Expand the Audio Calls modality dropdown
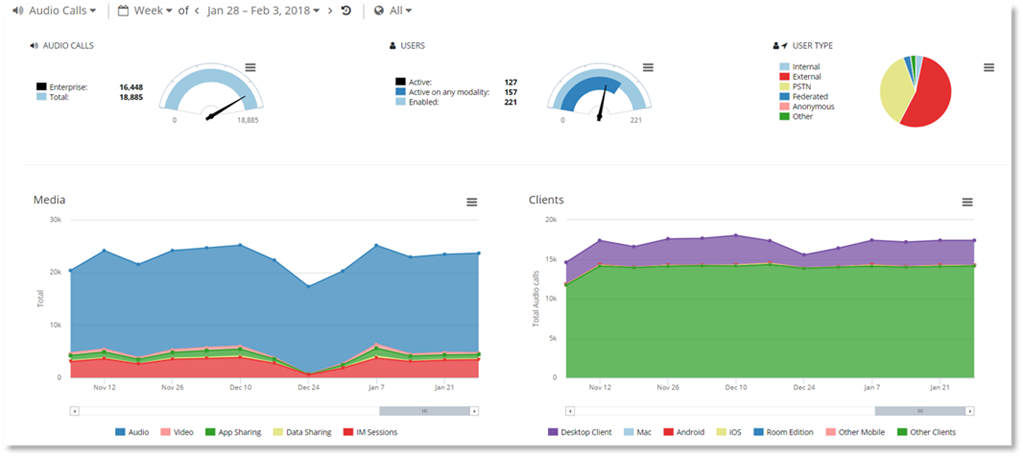The image size is (1023, 457). pyautogui.click(x=54, y=11)
